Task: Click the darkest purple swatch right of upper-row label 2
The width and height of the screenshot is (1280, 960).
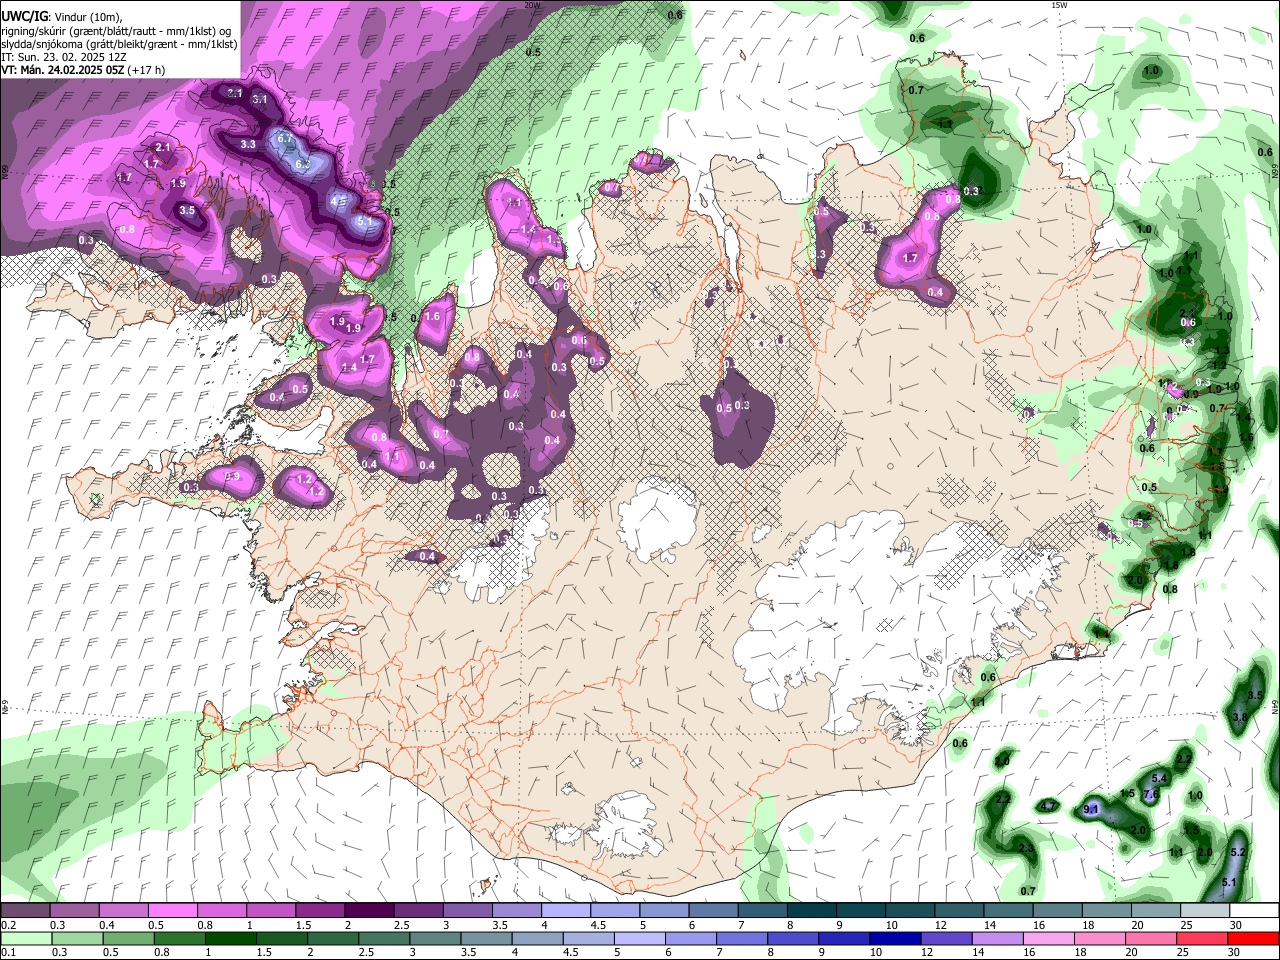Action: point(368,911)
